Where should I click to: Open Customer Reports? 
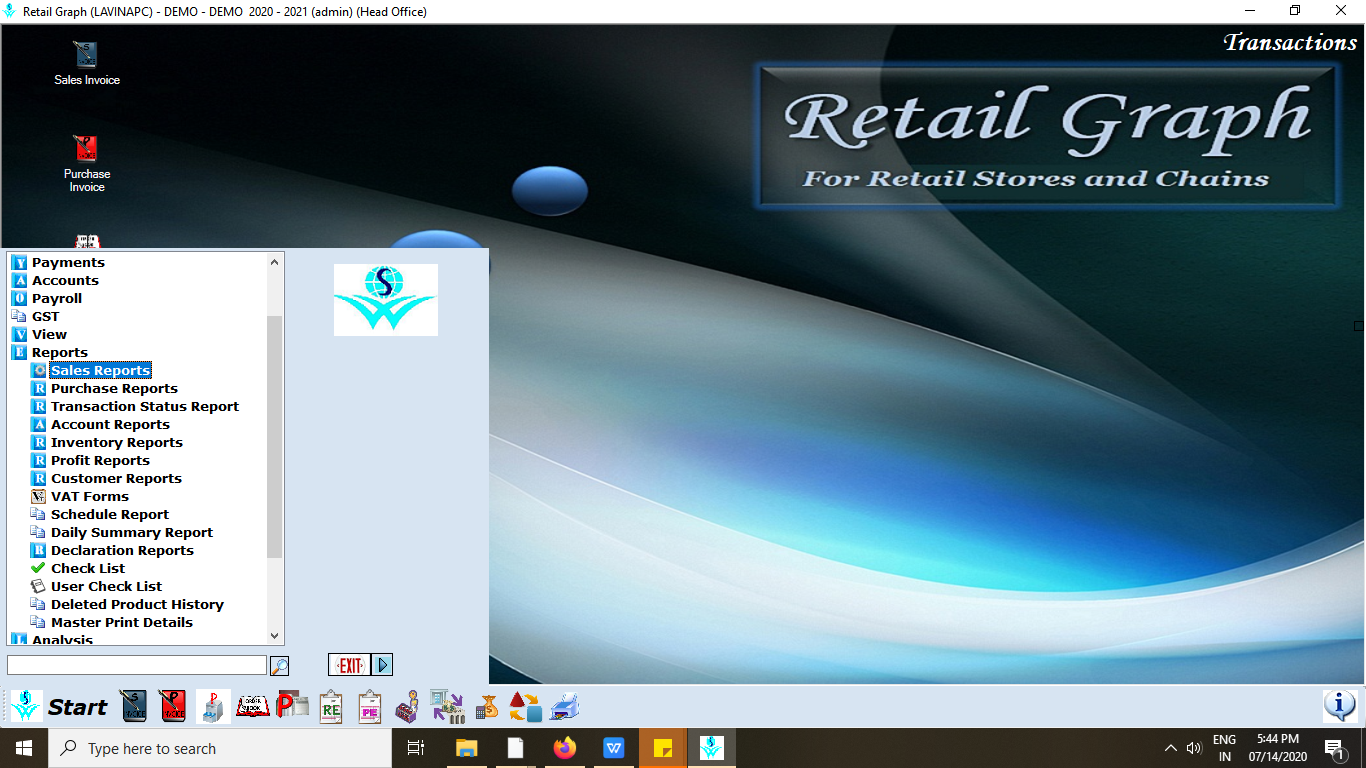[x=116, y=478]
